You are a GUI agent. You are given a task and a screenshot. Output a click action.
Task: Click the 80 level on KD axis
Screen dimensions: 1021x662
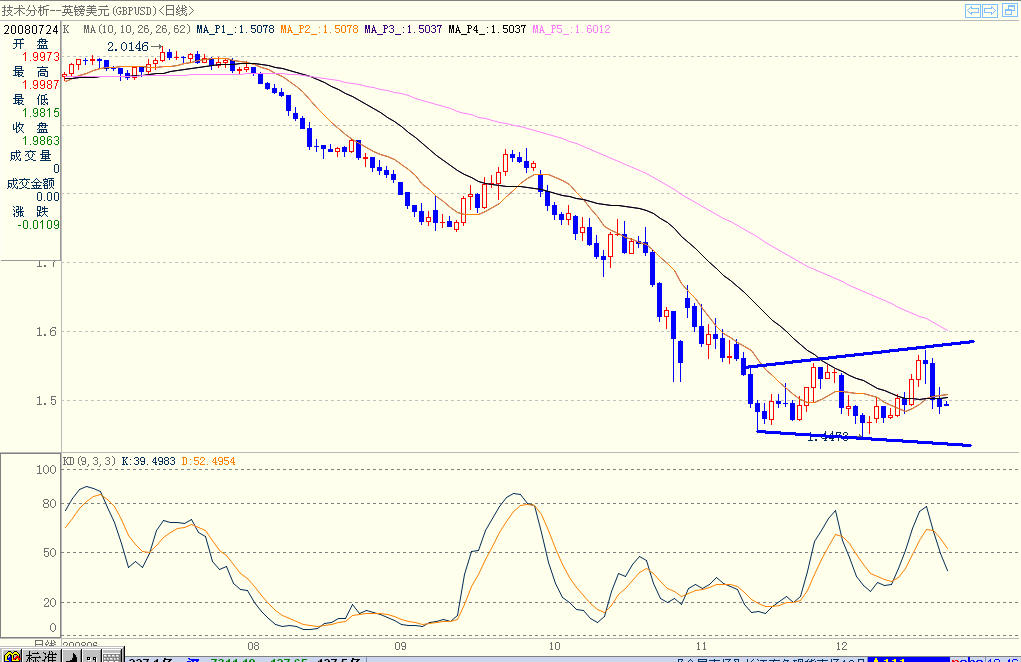click(x=49, y=503)
